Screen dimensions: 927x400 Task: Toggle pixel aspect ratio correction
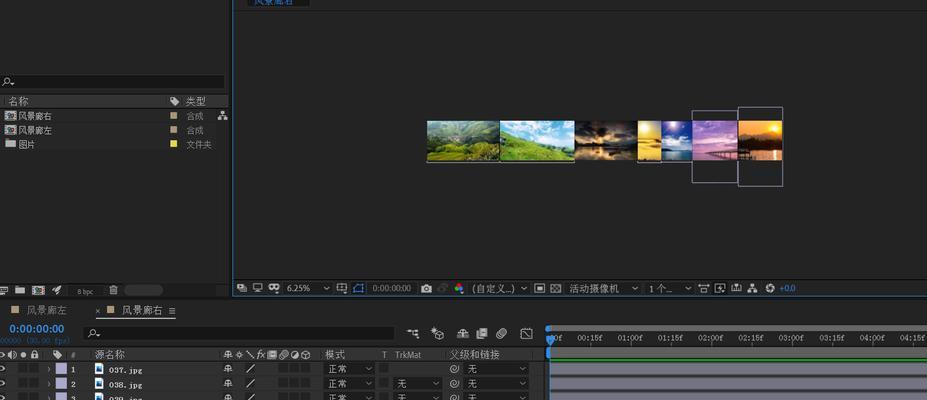click(x=704, y=288)
